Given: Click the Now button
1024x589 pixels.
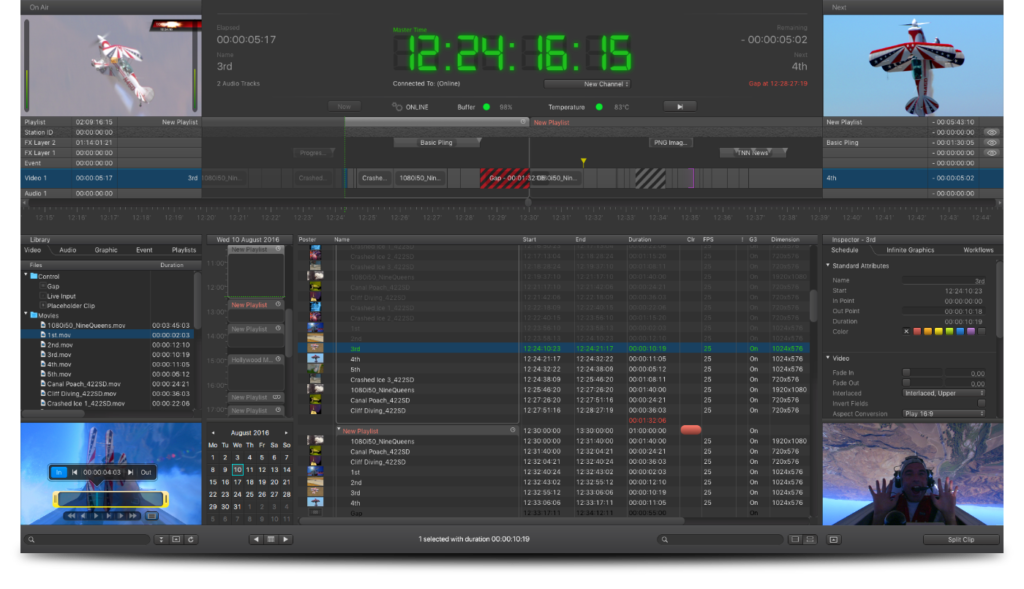Looking at the screenshot, I should coord(344,106).
